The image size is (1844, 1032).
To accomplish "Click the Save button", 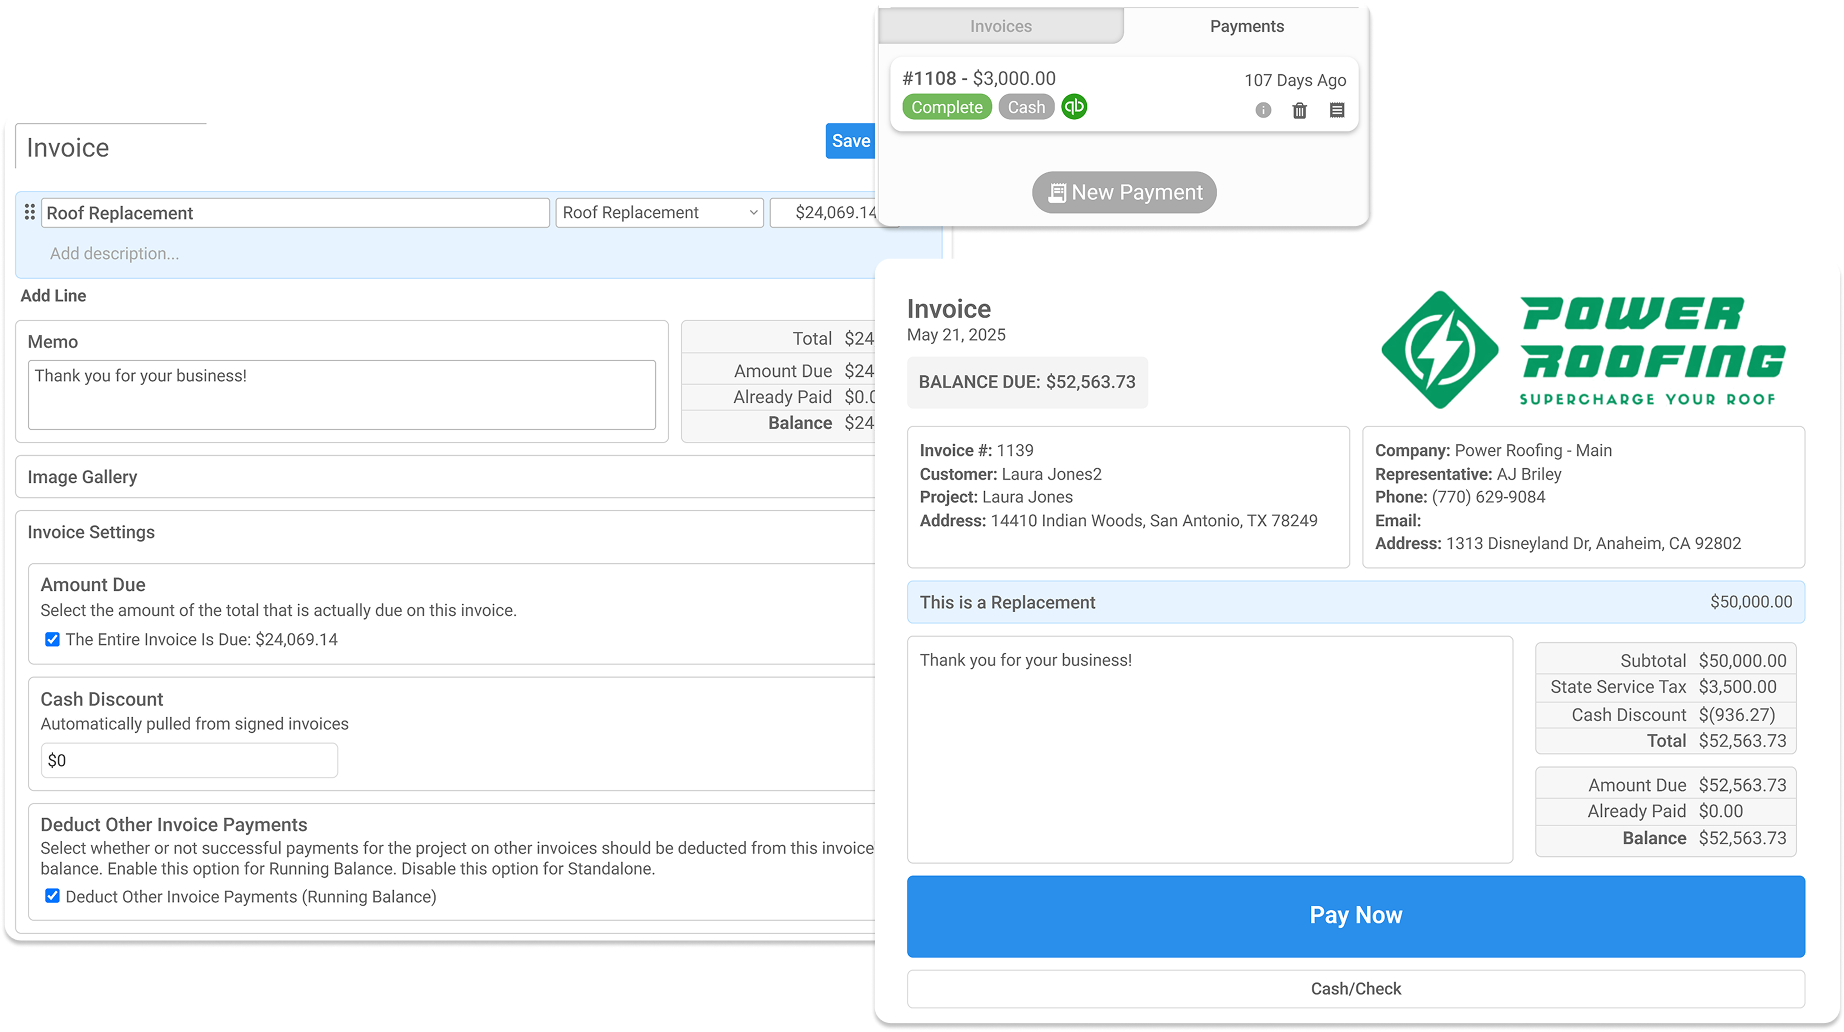I will (851, 141).
